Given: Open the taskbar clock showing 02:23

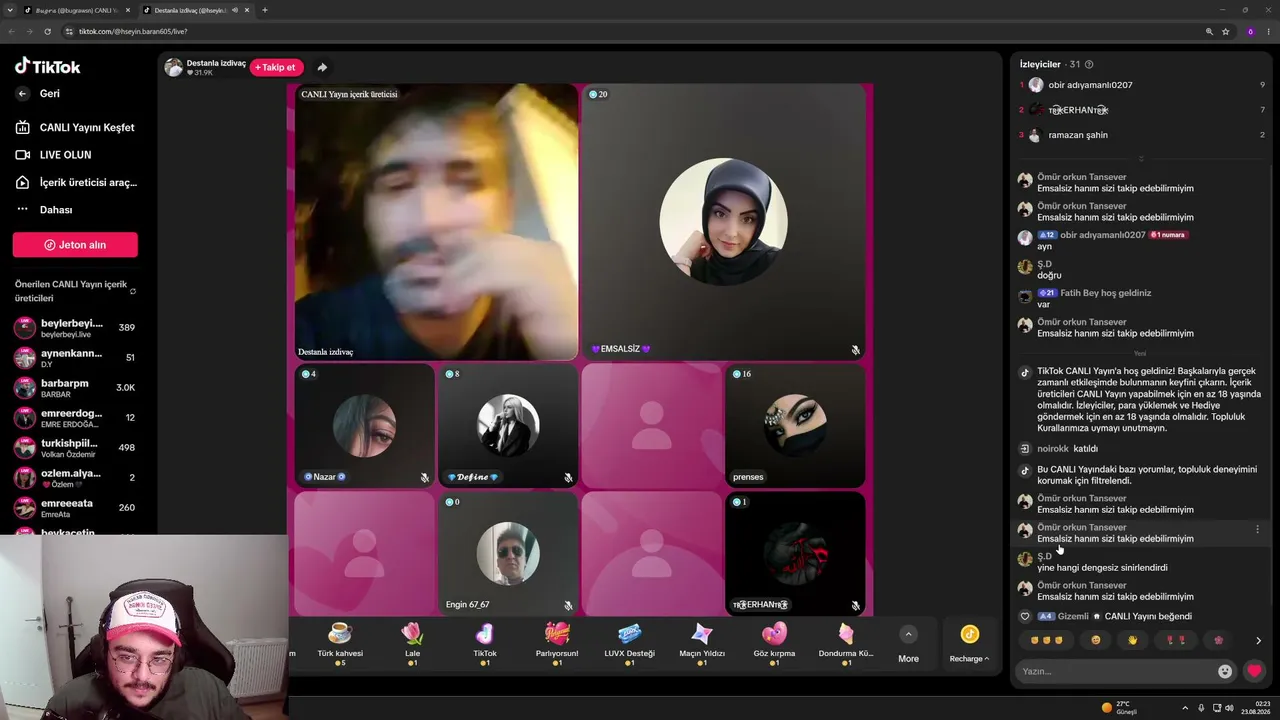Looking at the screenshot, I should [1256, 707].
